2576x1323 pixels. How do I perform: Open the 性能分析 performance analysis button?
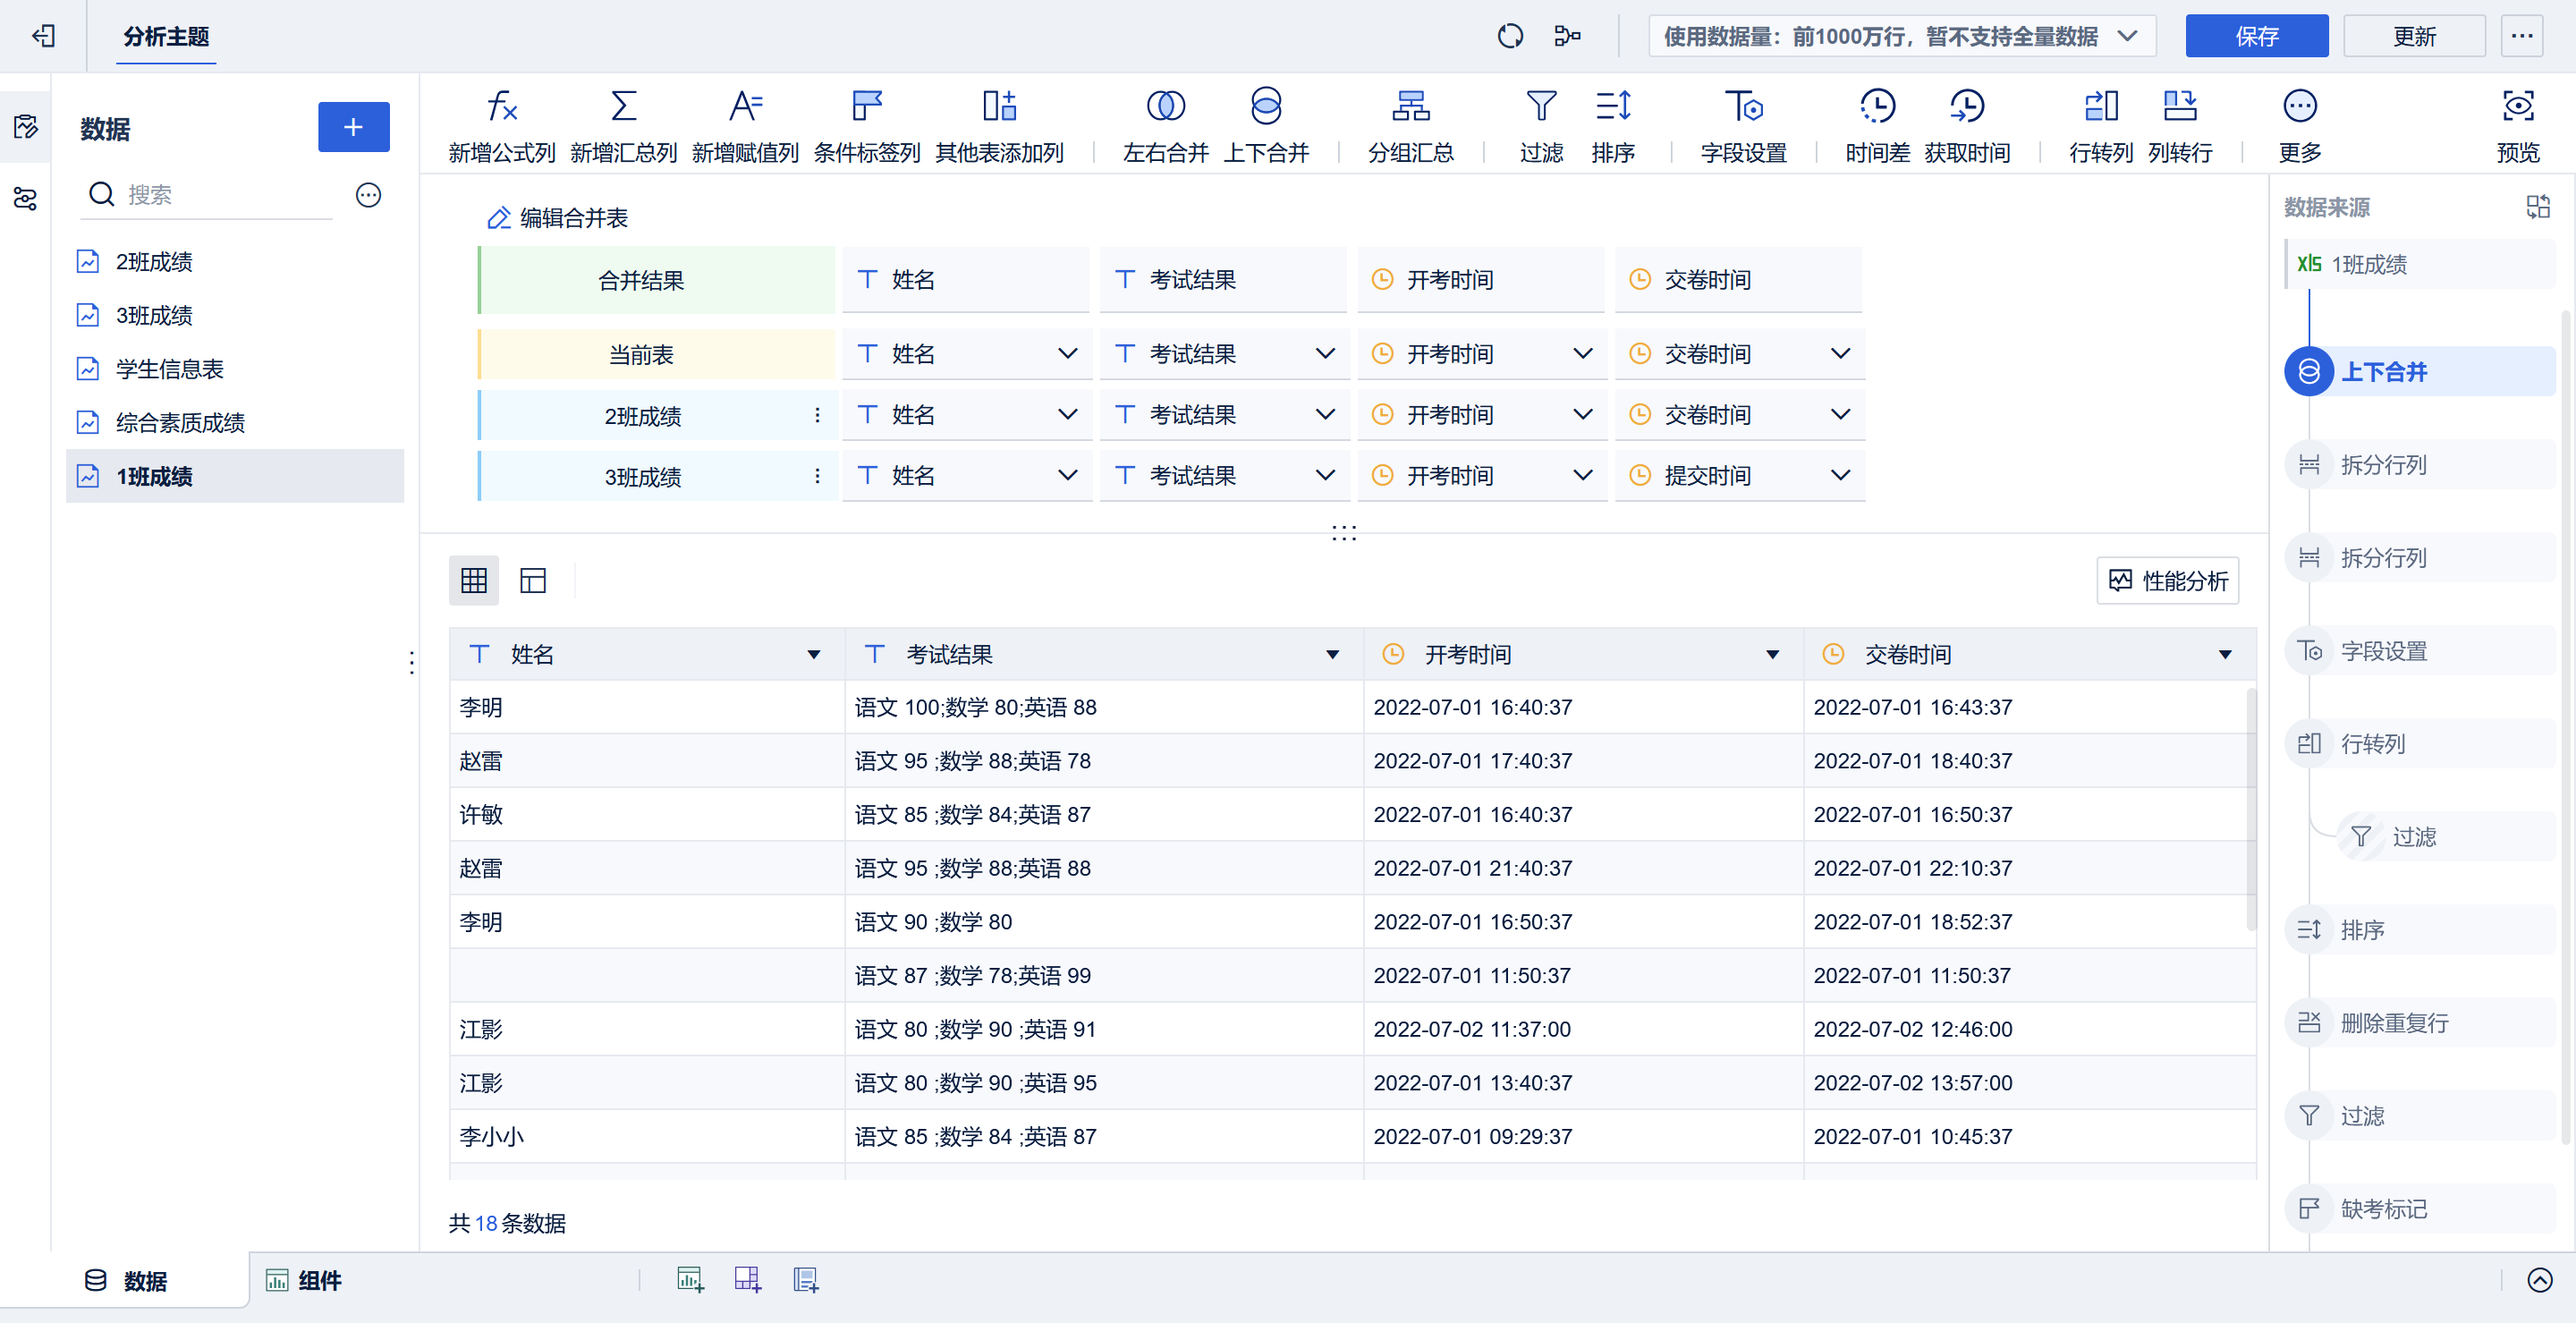(2167, 581)
